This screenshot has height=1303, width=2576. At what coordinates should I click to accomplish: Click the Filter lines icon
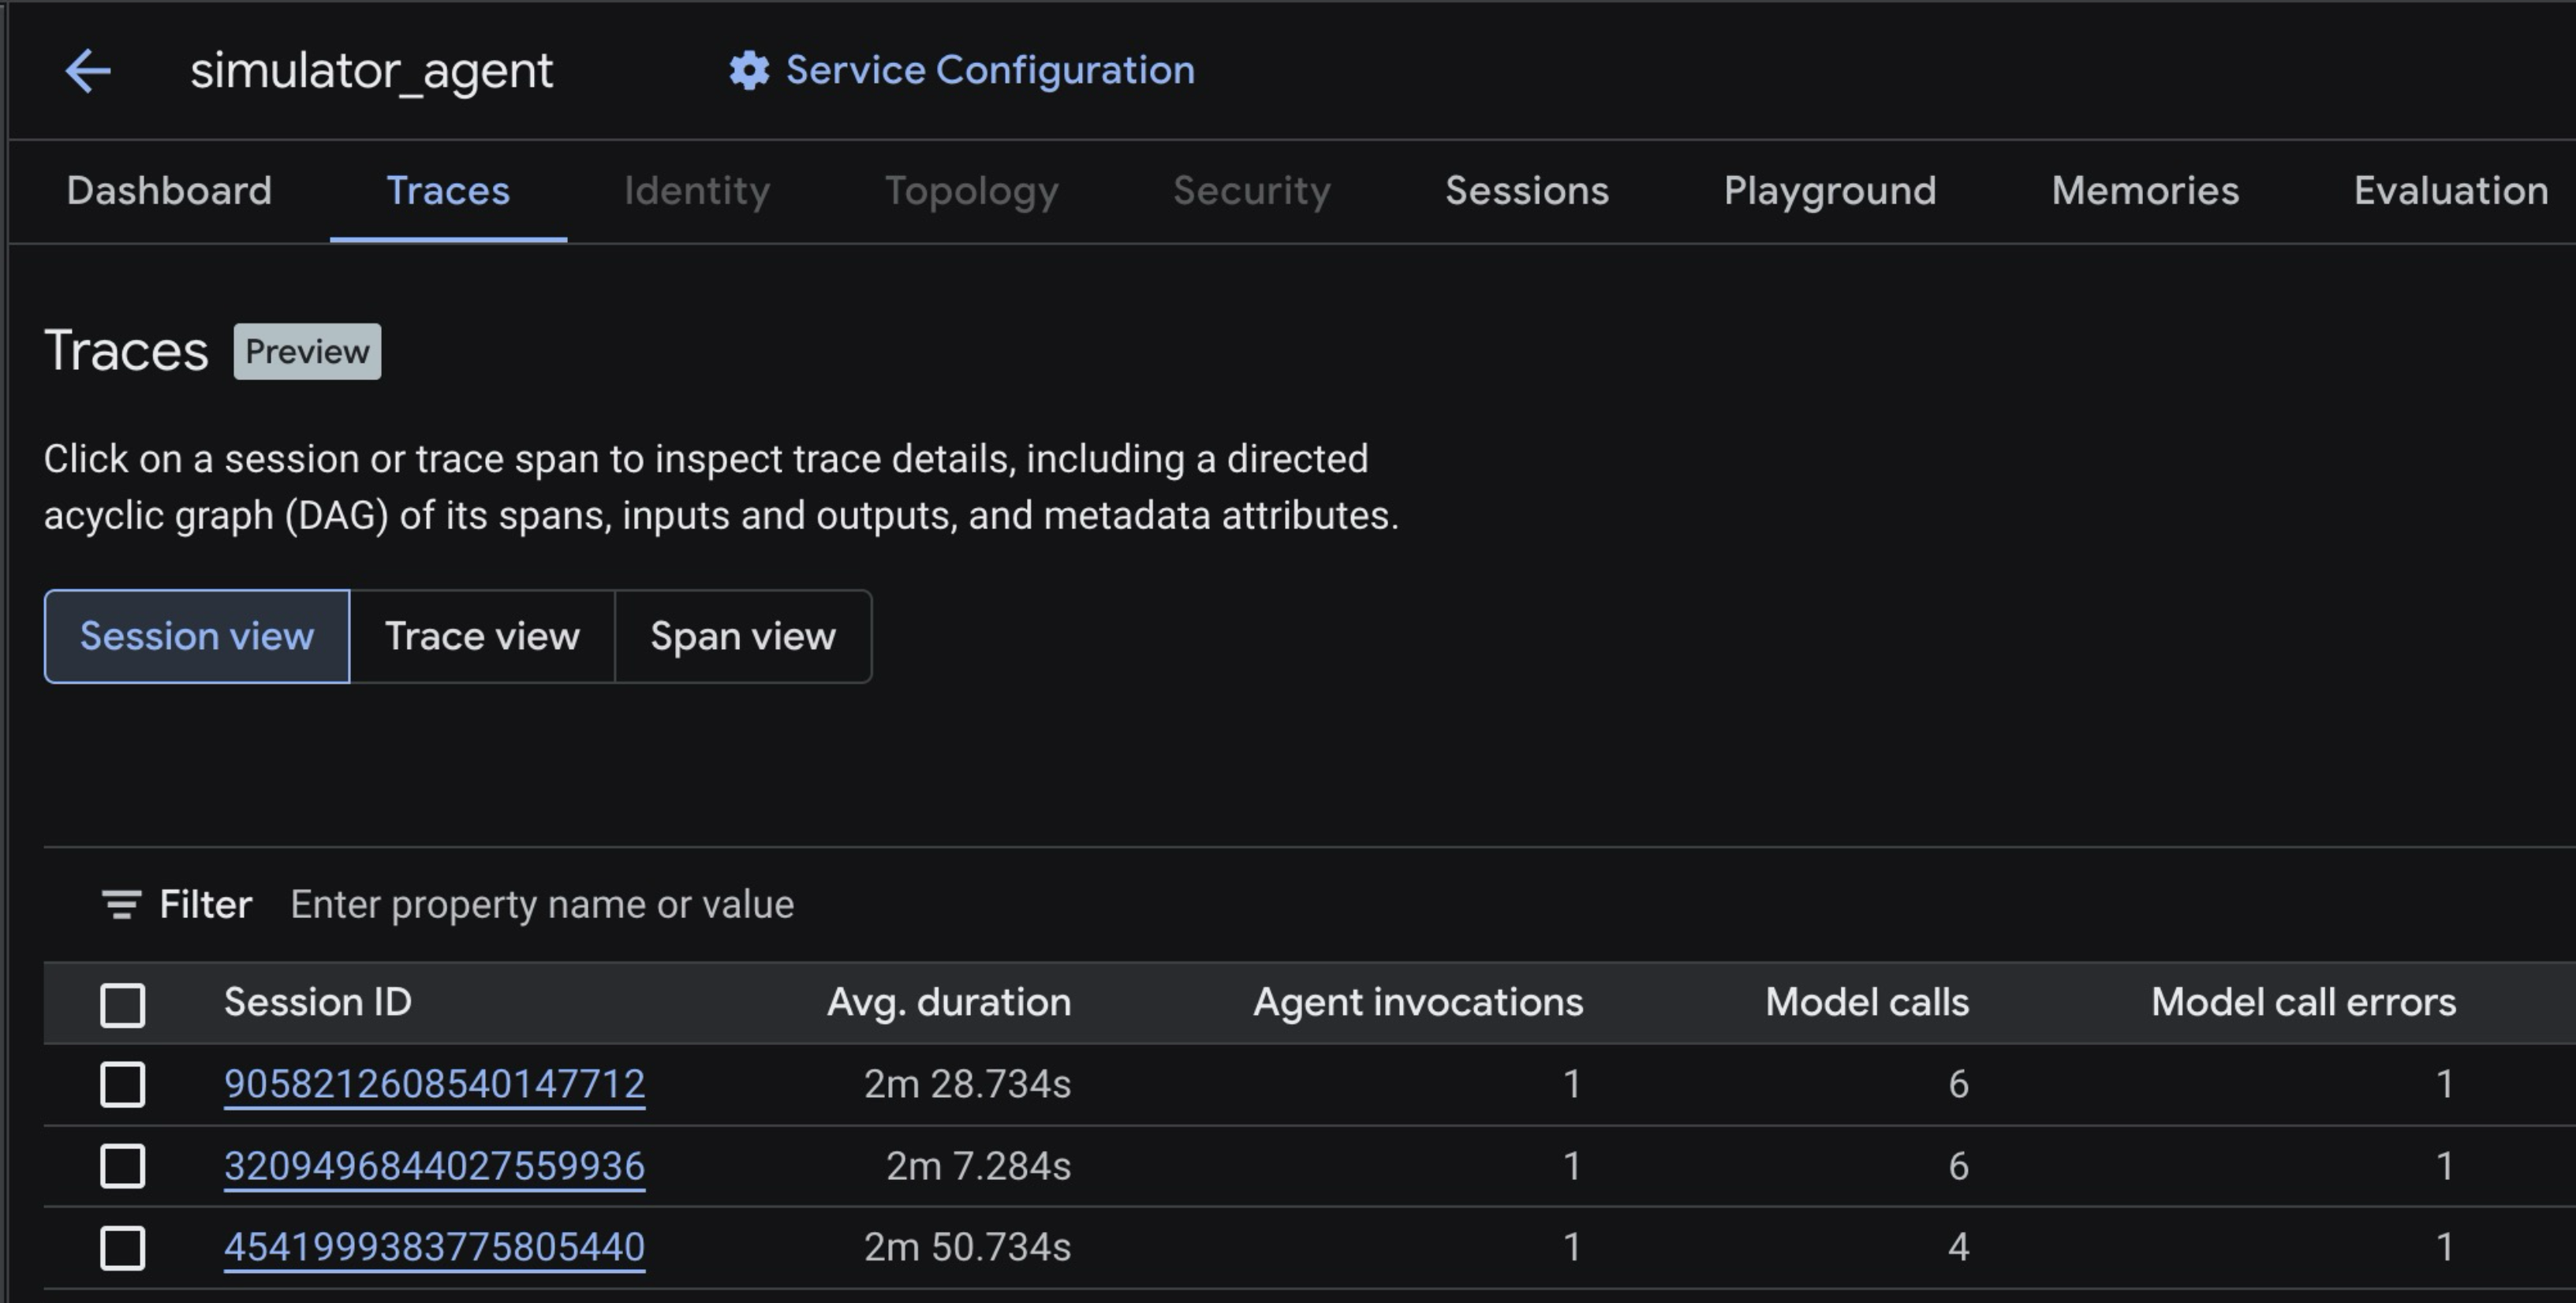click(x=121, y=904)
